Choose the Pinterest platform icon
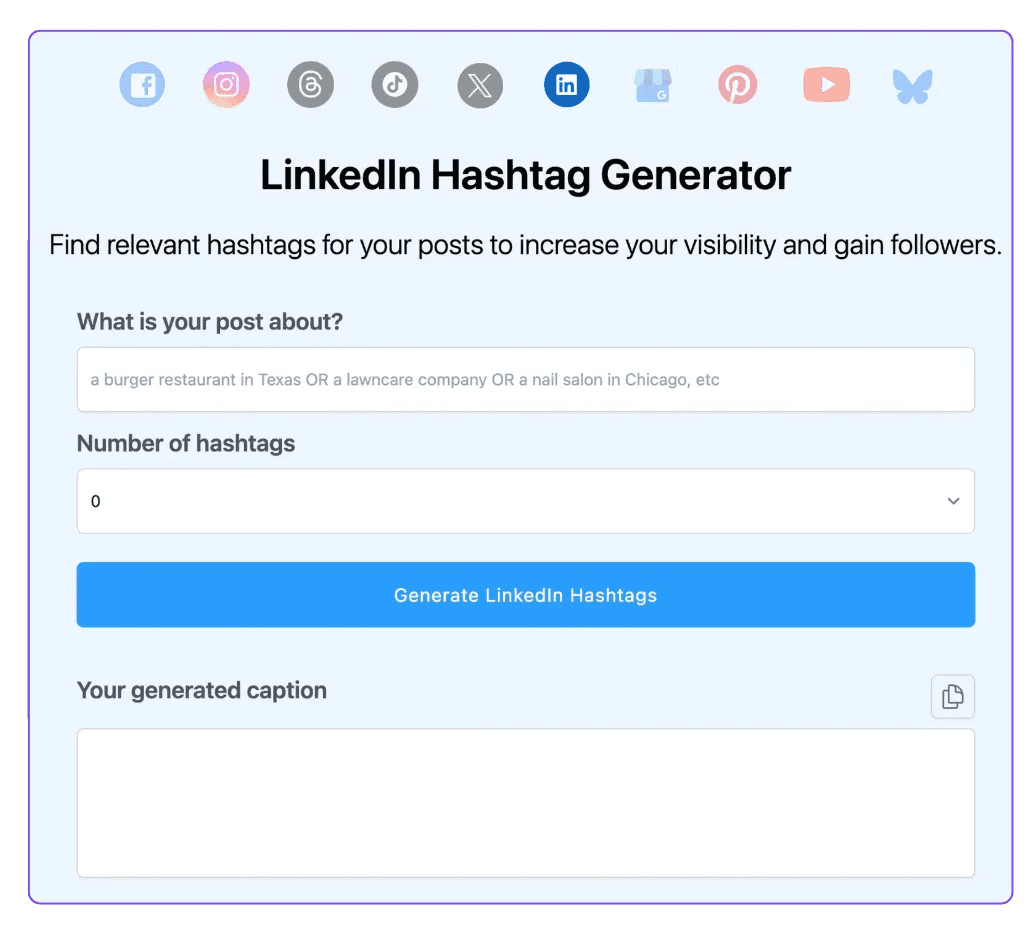 point(737,85)
